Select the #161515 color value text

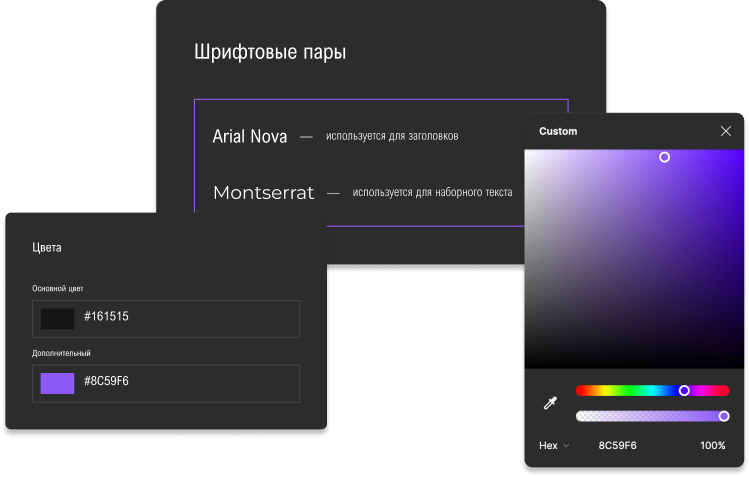106,316
